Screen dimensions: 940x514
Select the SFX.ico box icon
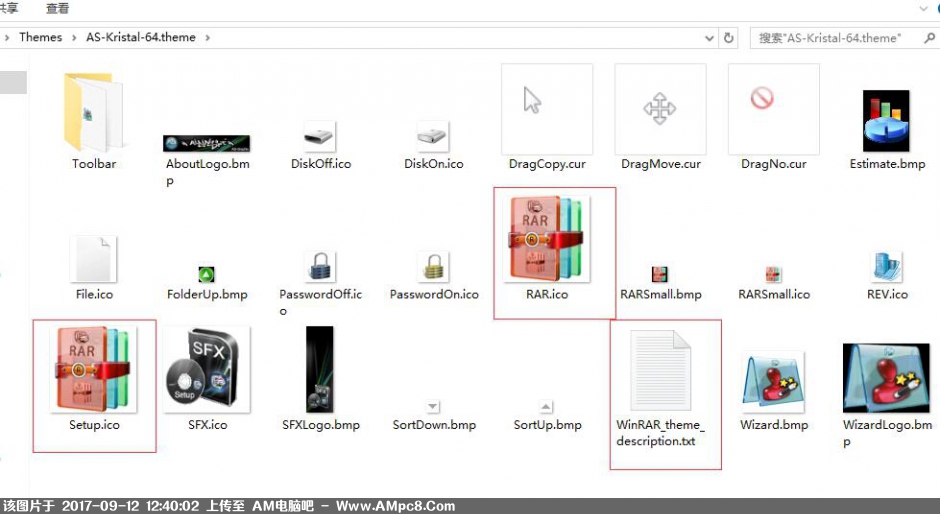207,369
